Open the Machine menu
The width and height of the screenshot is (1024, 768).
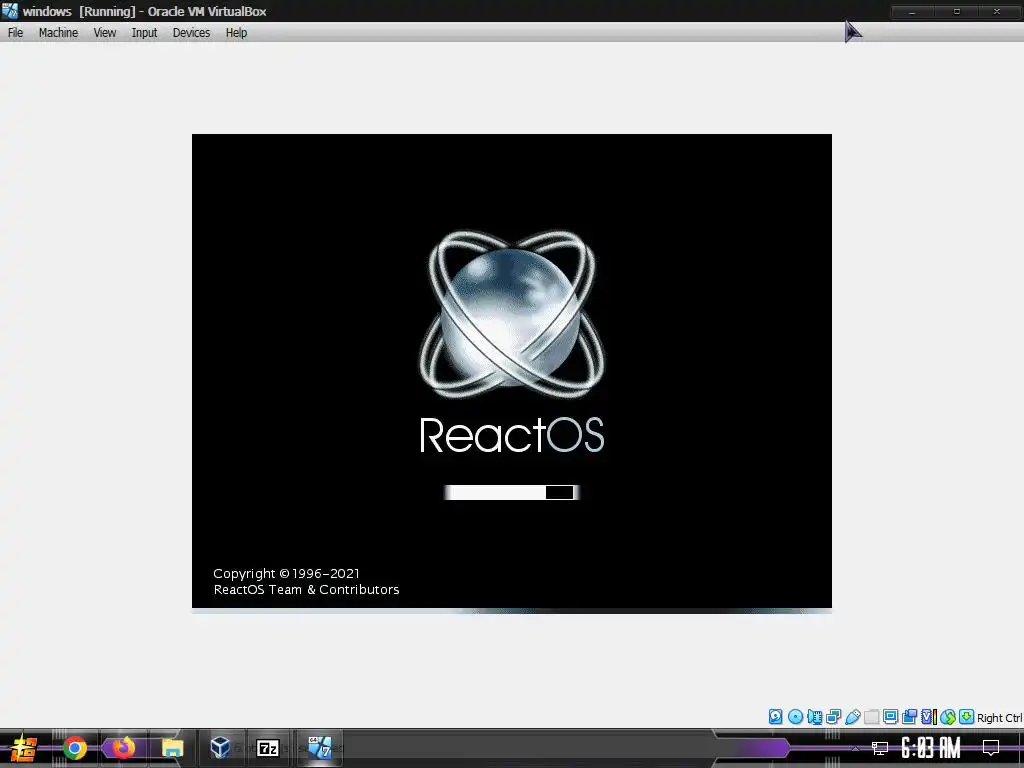(x=58, y=33)
